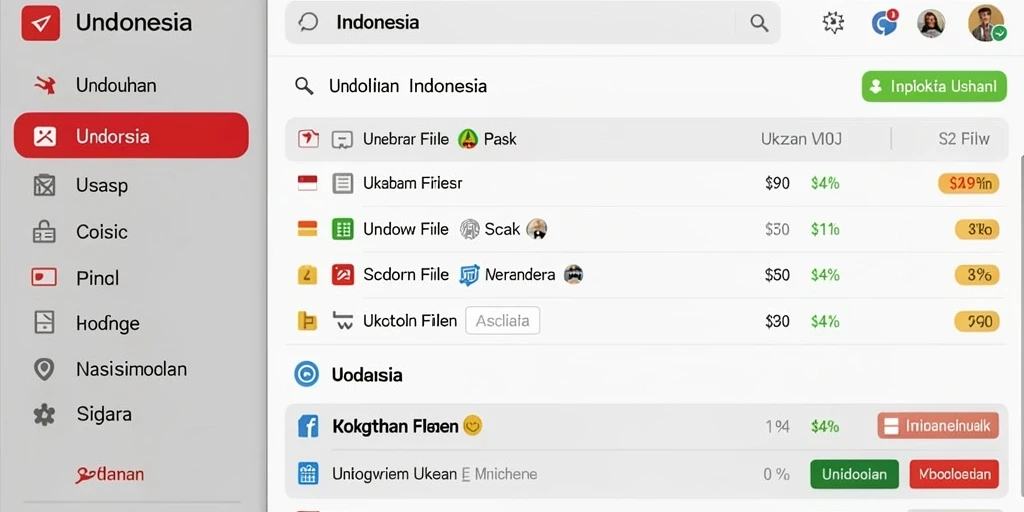1024x512 pixels.
Task: Focus the Indonesia search input field
Action: pyautogui.click(x=532, y=23)
